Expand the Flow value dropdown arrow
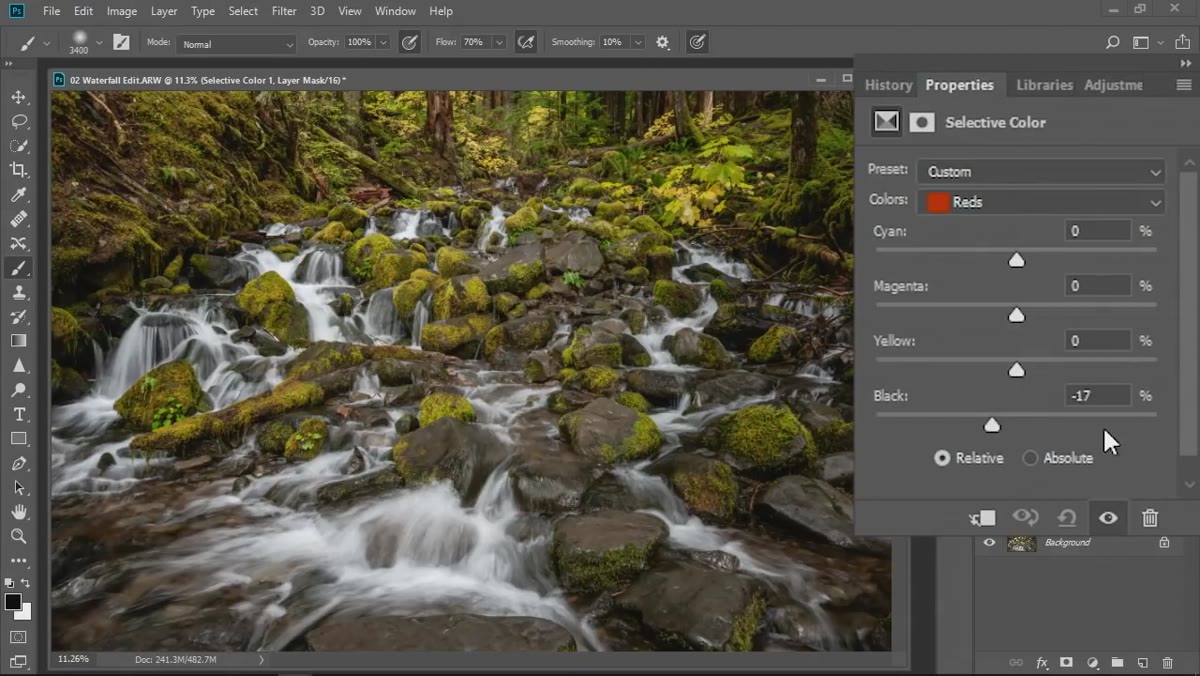Viewport: 1200px width, 676px height. 498,42
